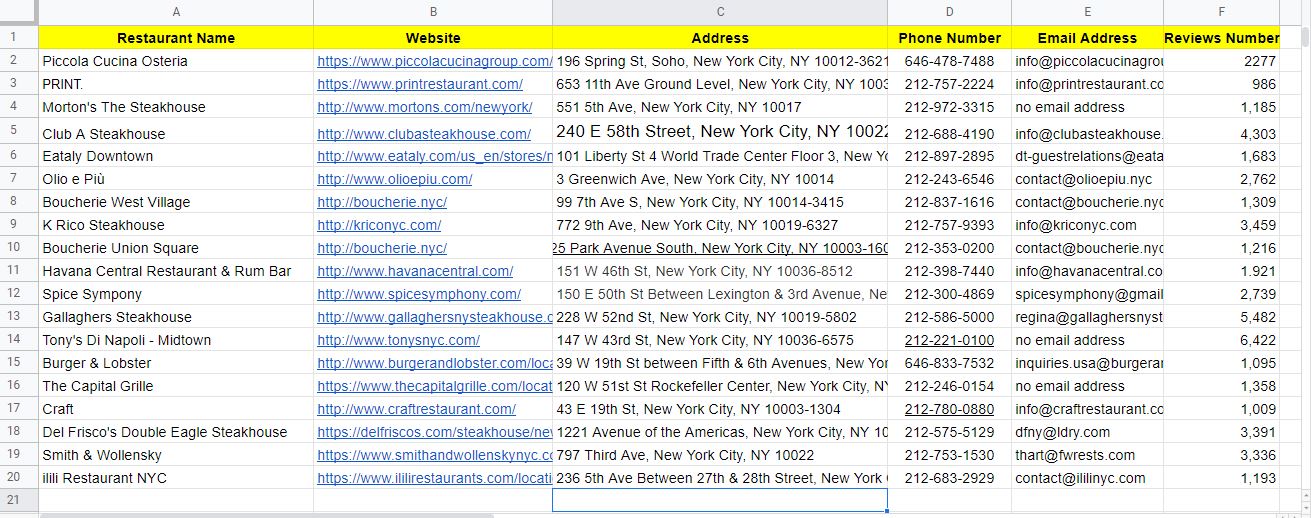The image size is (1311, 518).
Task: Open boucherie.nyc link in Boucherie West Village row
Action: pos(382,202)
